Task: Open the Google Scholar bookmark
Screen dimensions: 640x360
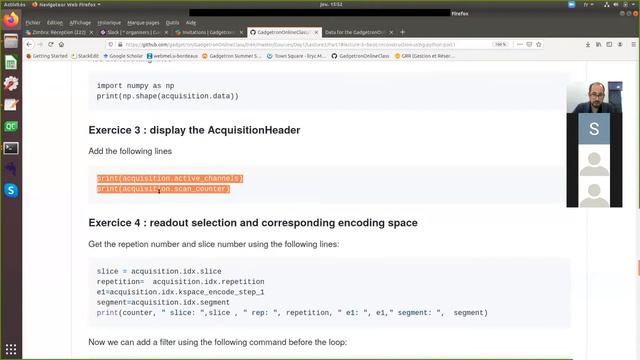Action: (123, 56)
